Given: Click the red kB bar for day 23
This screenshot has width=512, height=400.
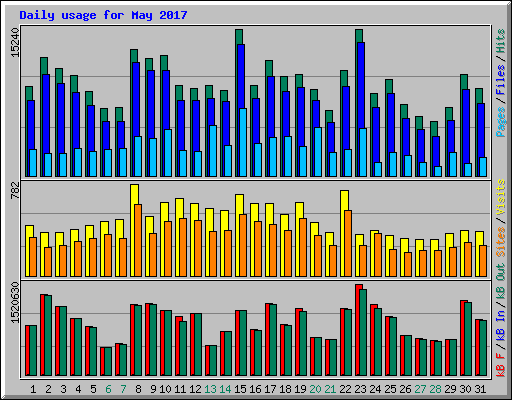Looking at the screenshot, I should click(357, 330).
